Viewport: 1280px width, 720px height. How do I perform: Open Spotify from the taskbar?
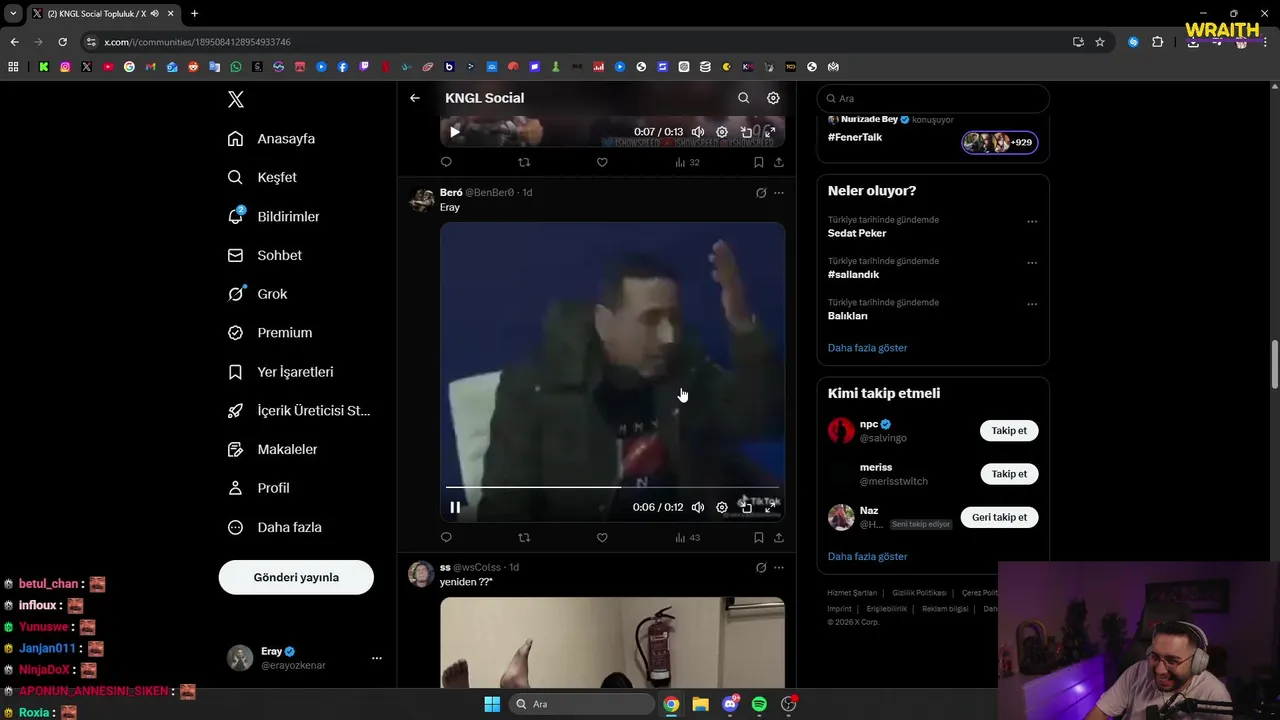point(759,704)
